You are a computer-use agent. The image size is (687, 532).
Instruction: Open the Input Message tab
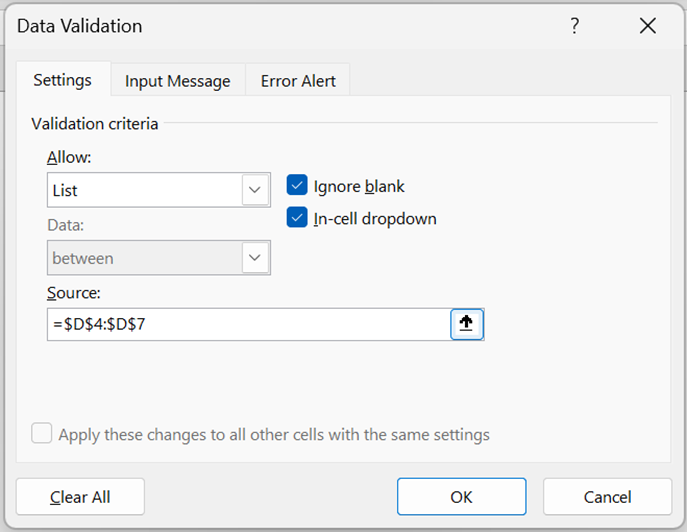[x=177, y=81]
